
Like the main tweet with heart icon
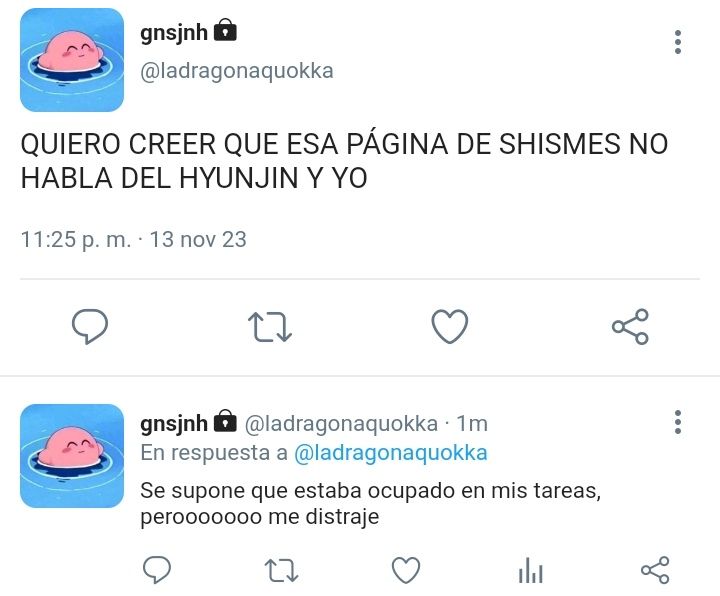click(450, 326)
